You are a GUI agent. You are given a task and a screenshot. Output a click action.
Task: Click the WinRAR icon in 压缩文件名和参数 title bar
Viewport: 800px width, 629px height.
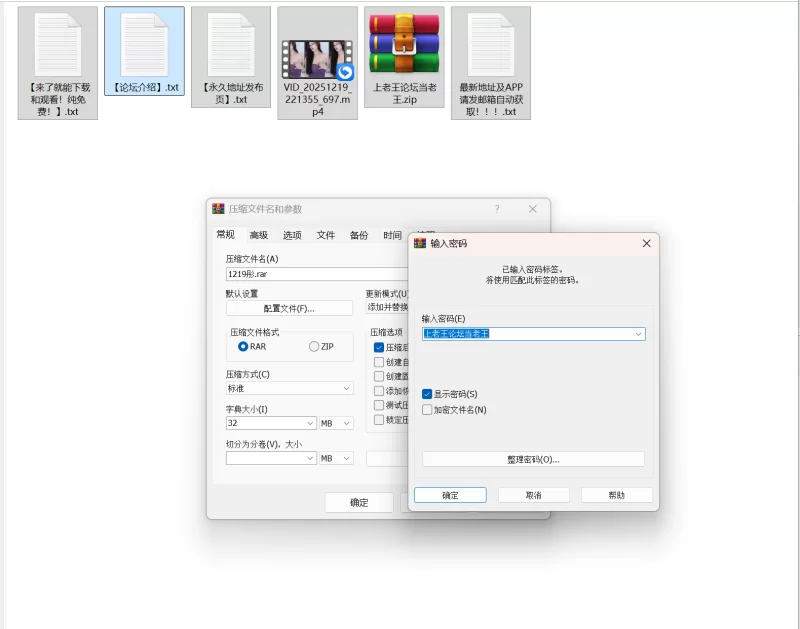click(218, 209)
